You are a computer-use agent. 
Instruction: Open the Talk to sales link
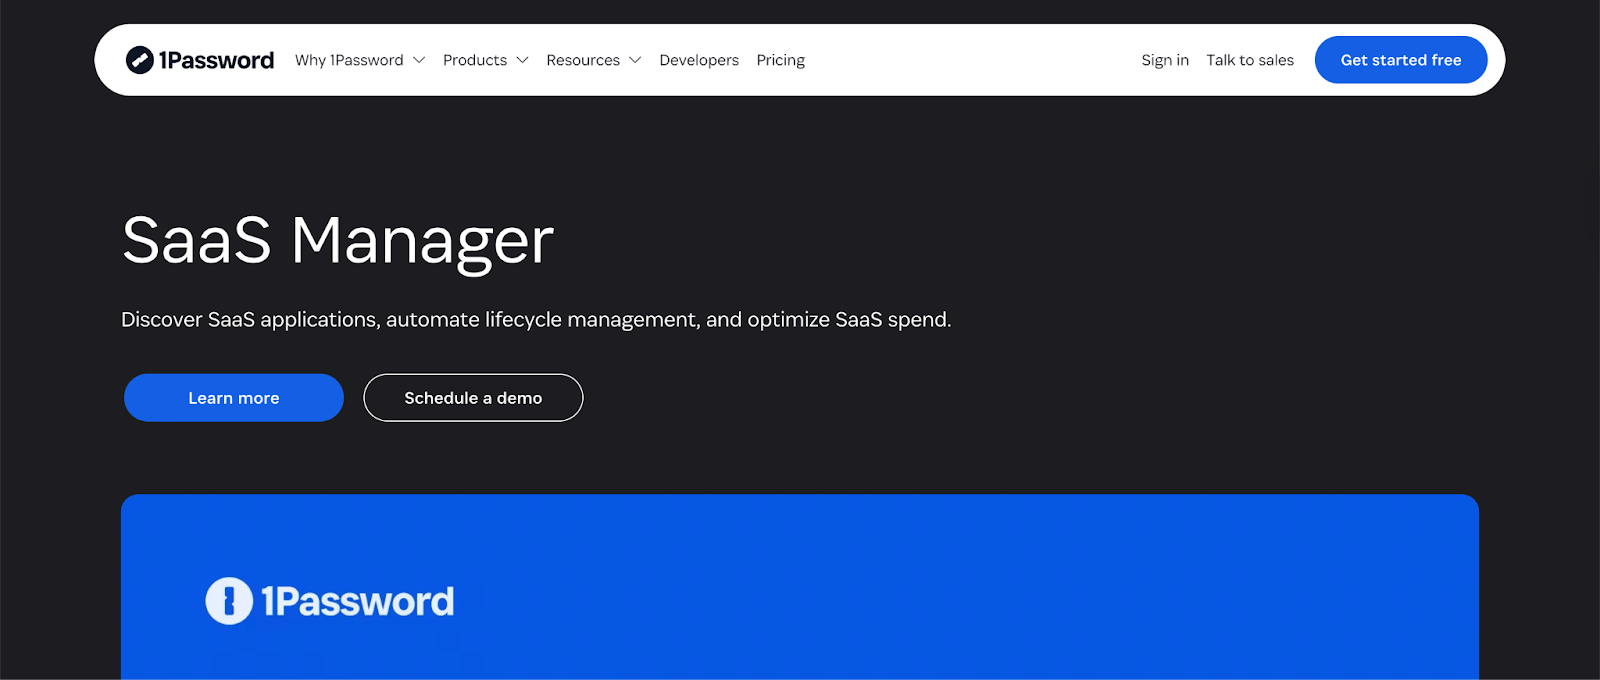(1250, 60)
